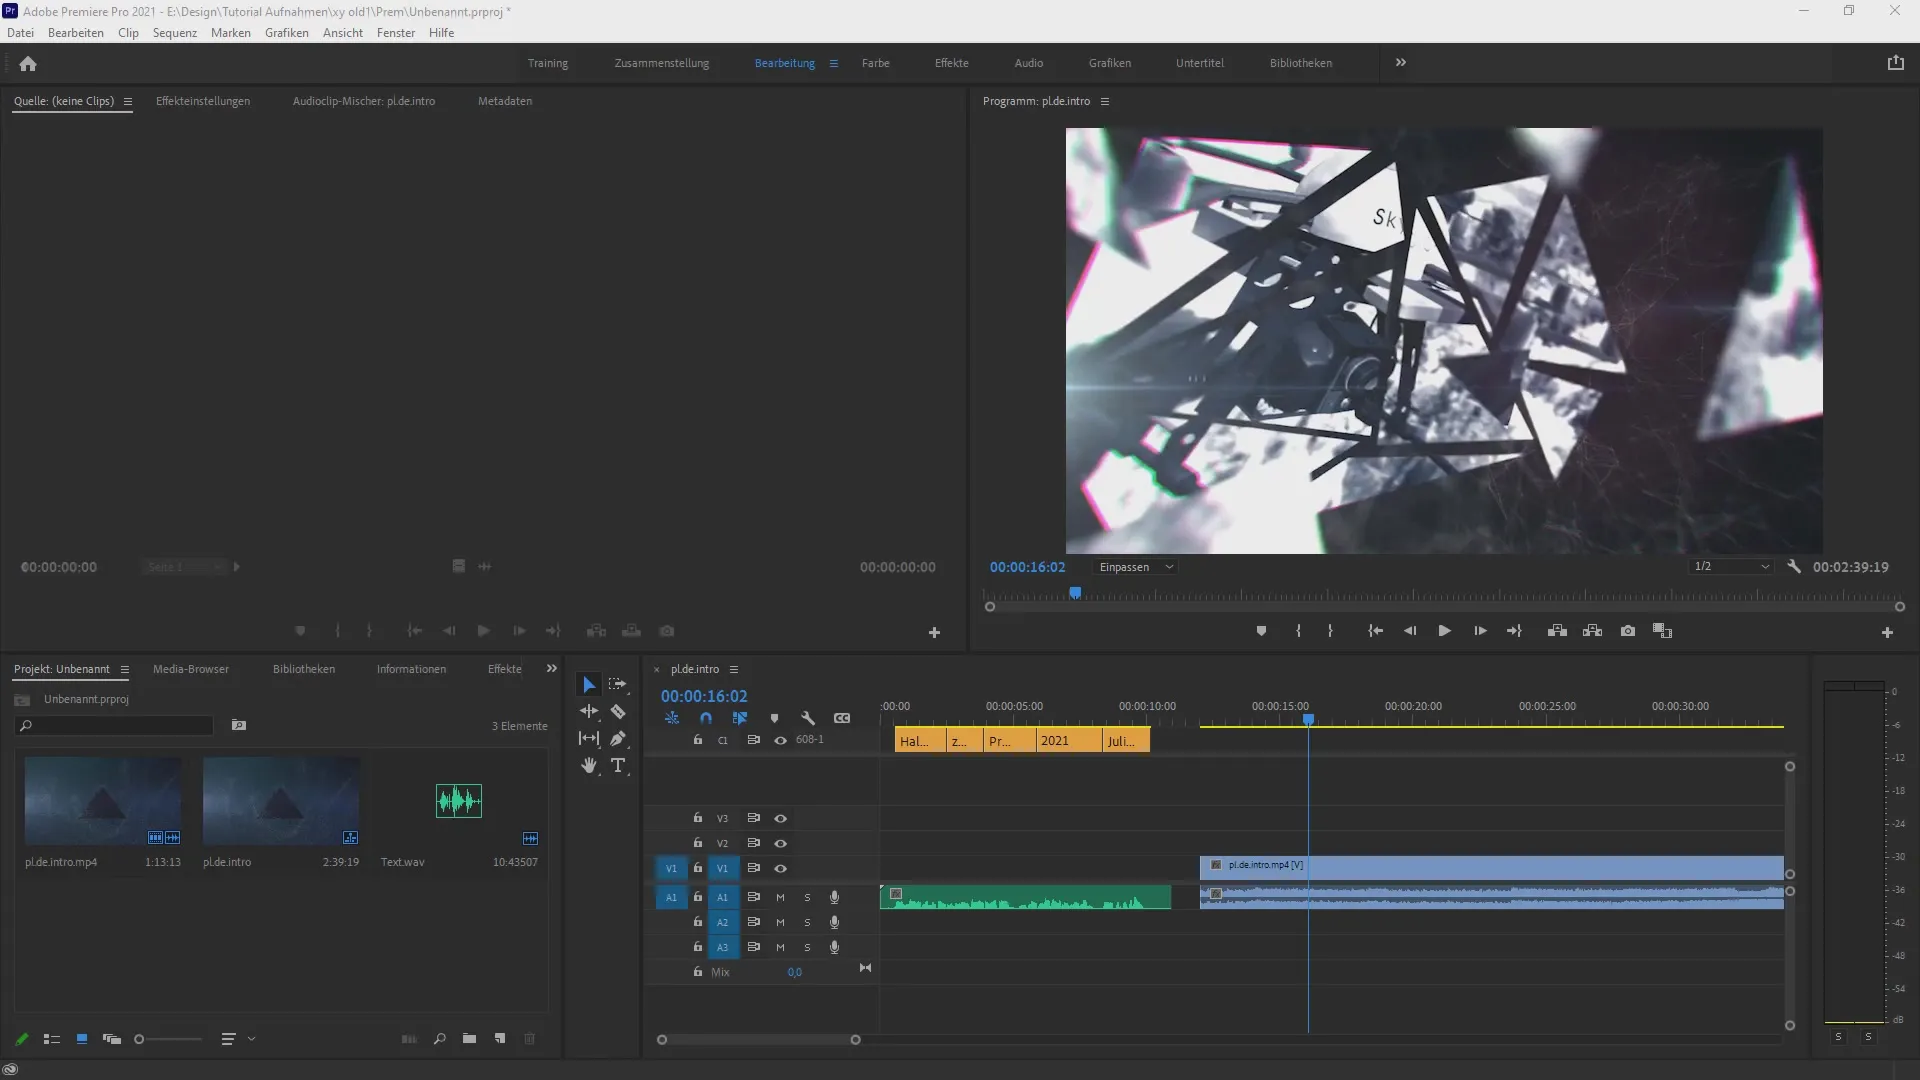This screenshot has height=1080, width=1920.
Task: Toggle V2 track visibility eye
Action: [x=781, y=844]
